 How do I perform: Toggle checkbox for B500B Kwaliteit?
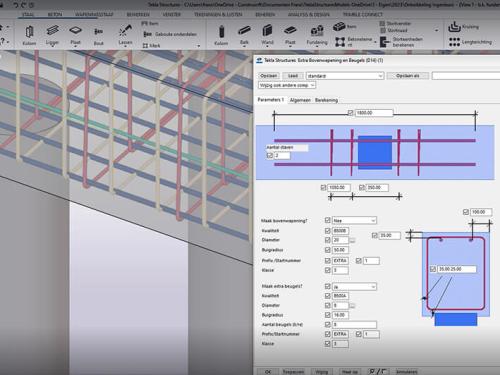328,230
